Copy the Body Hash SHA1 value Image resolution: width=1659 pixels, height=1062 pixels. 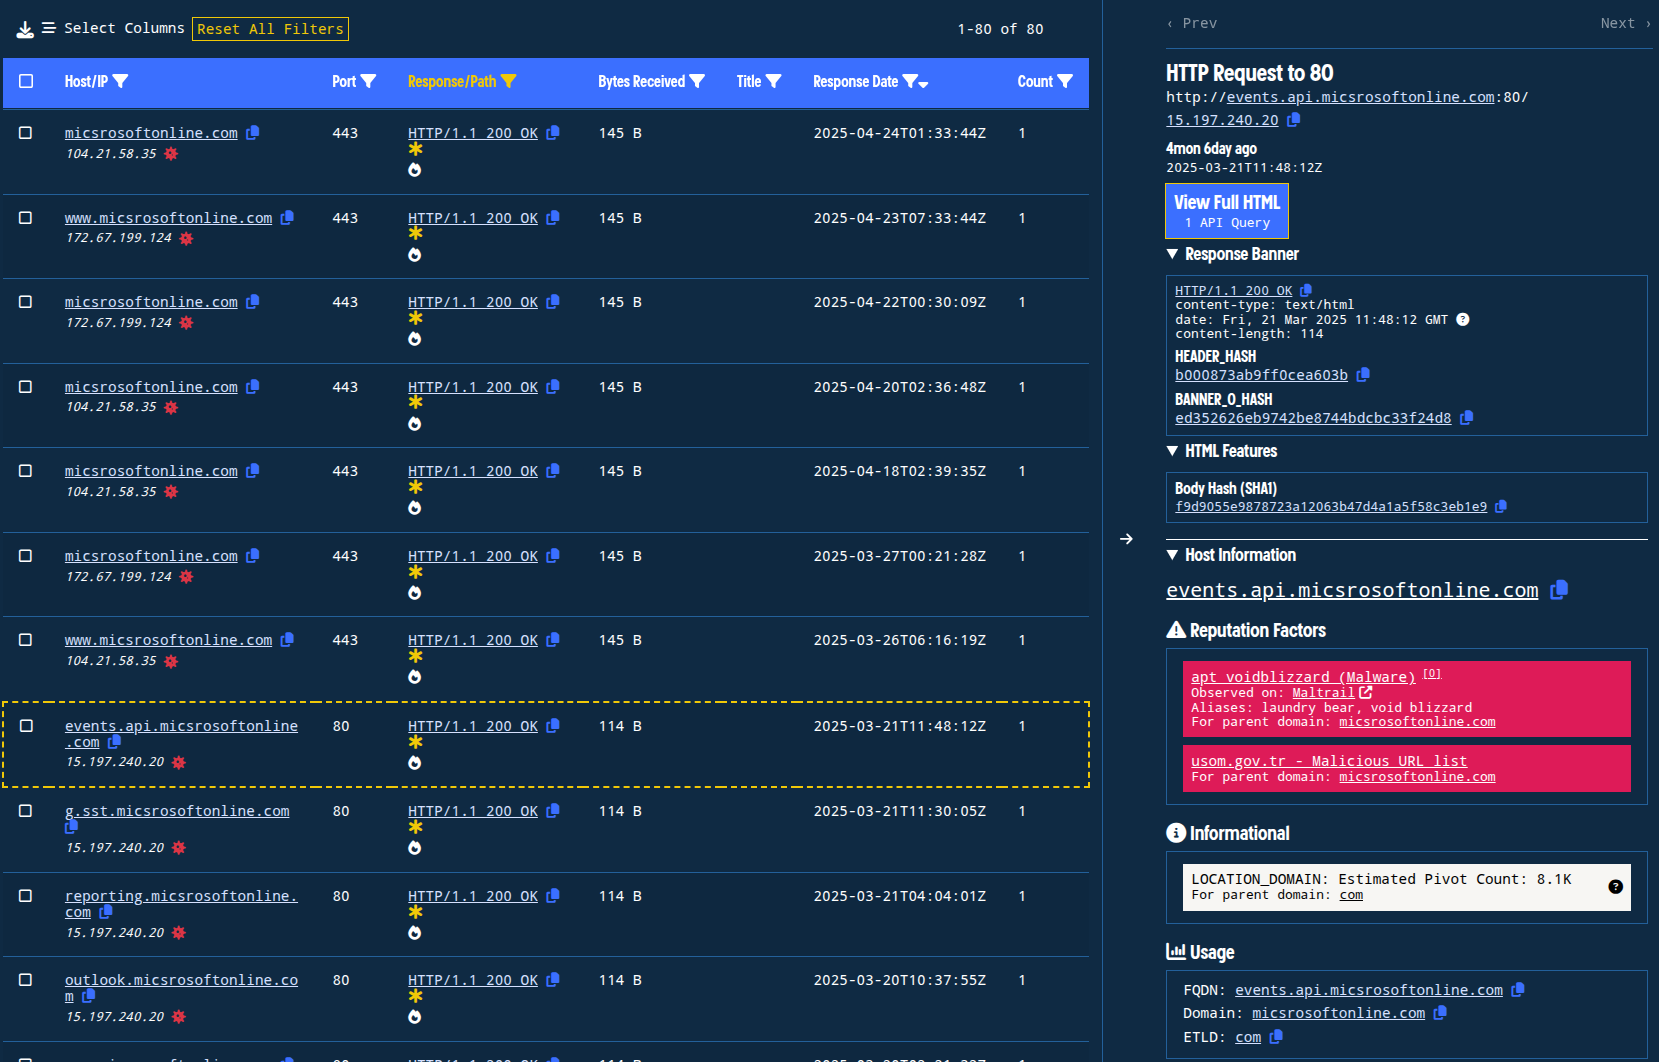click(1501, 507)
